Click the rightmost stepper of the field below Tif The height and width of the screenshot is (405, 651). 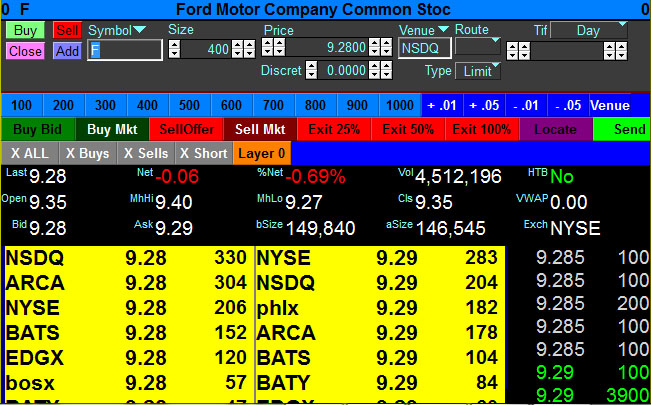pyautogui.click(x=622, y=51)
